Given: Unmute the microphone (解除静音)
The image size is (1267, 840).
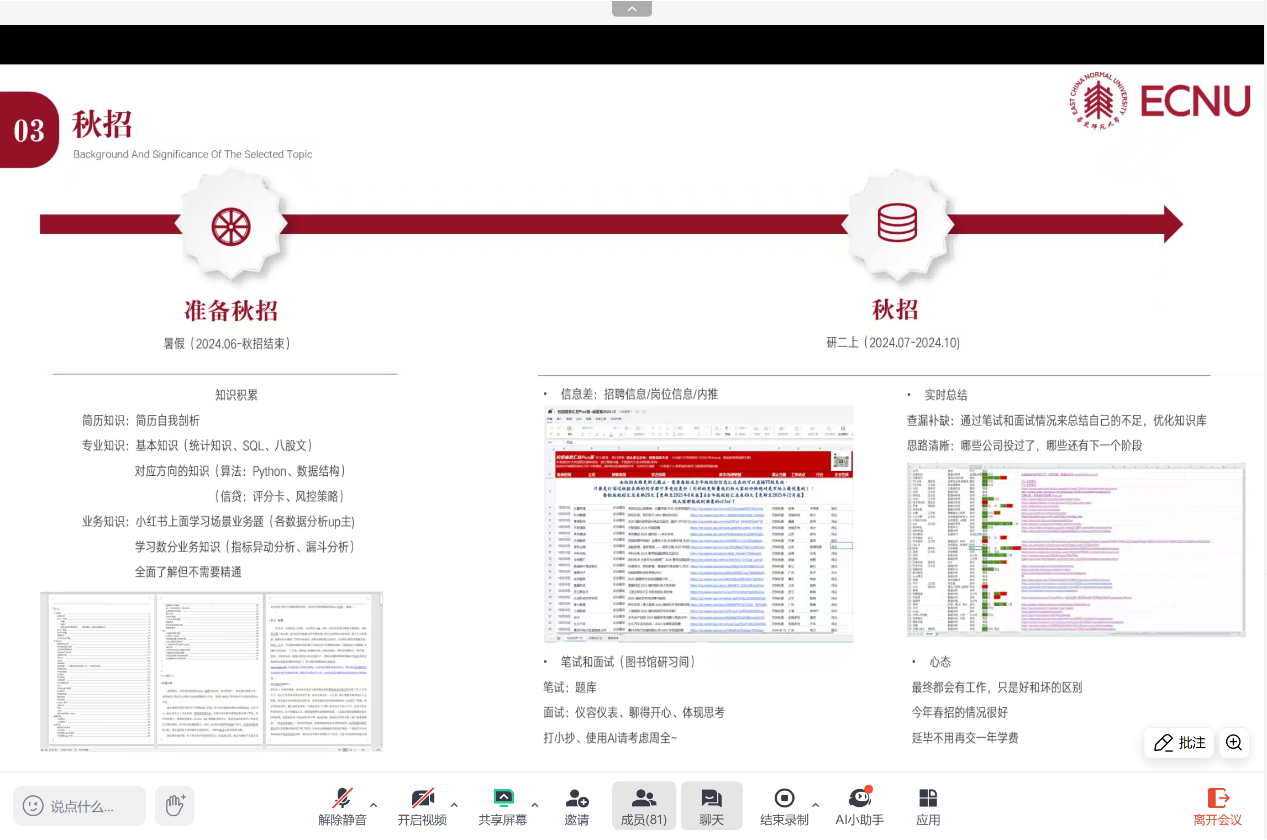Looking at the screenshot, I should click(x=342, y=806).
